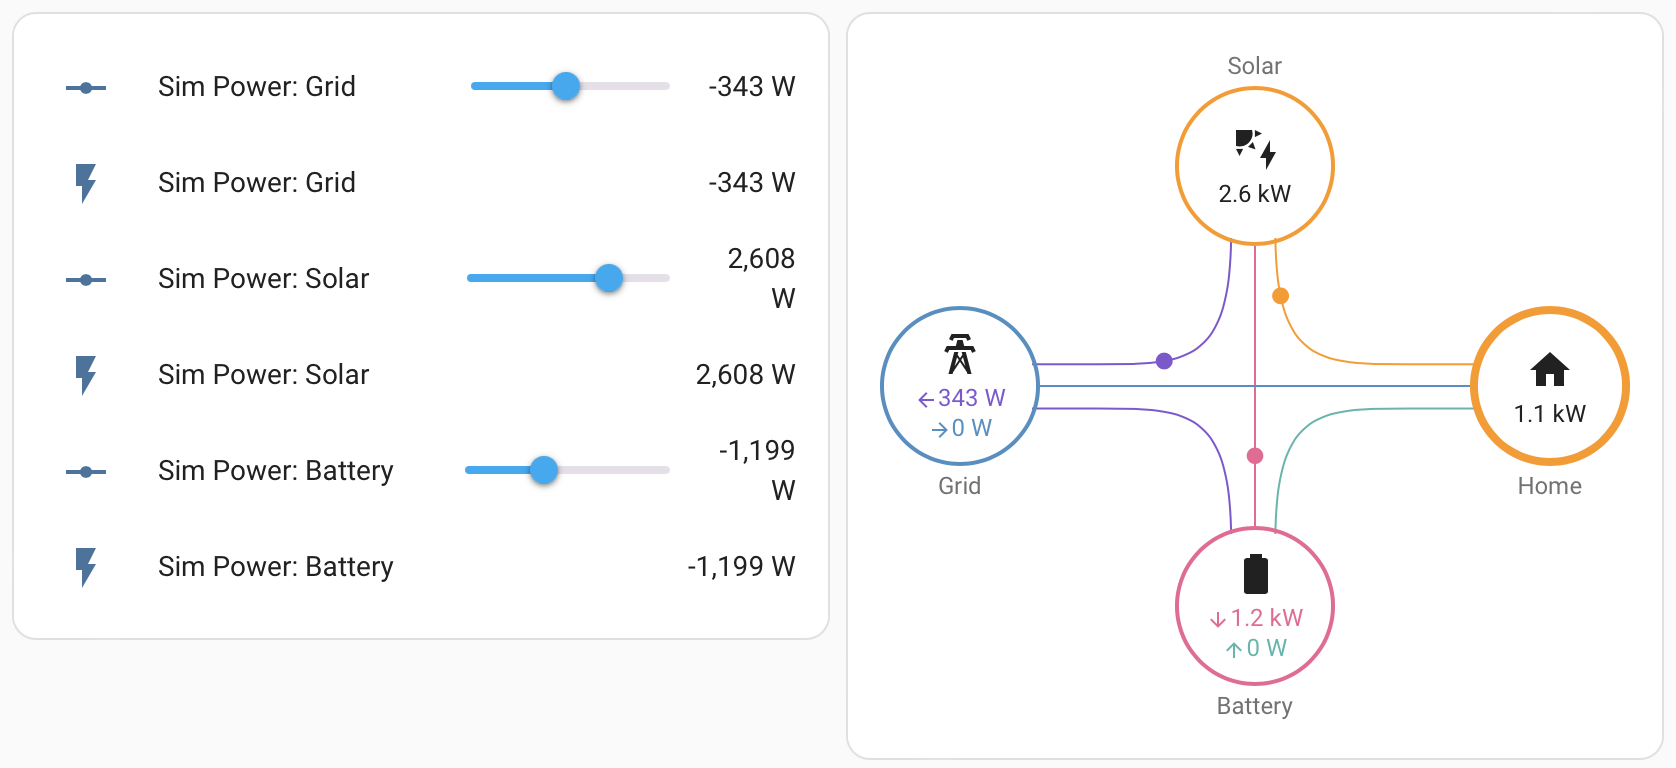The image size is (1676, 768).
Task: Select the Grid node showing 343 W import
Action: (x=959, y=386)
